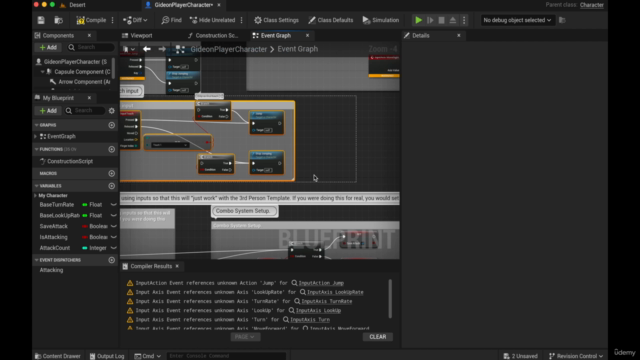Compile the blueprint

pyautogui.click(x=91, y=20)
